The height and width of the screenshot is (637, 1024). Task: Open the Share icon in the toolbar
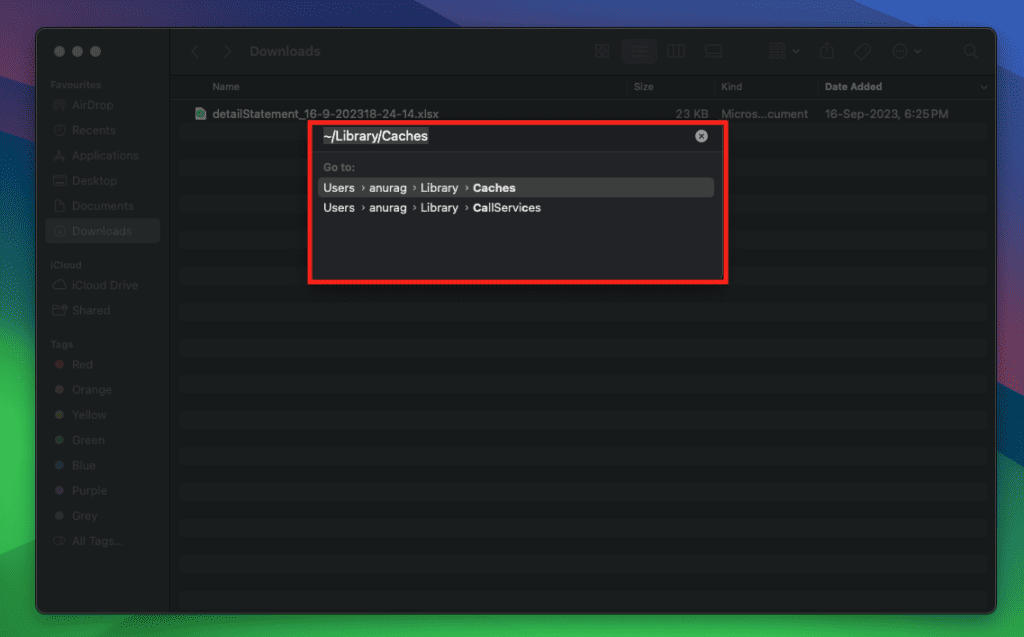pos(826,51)
